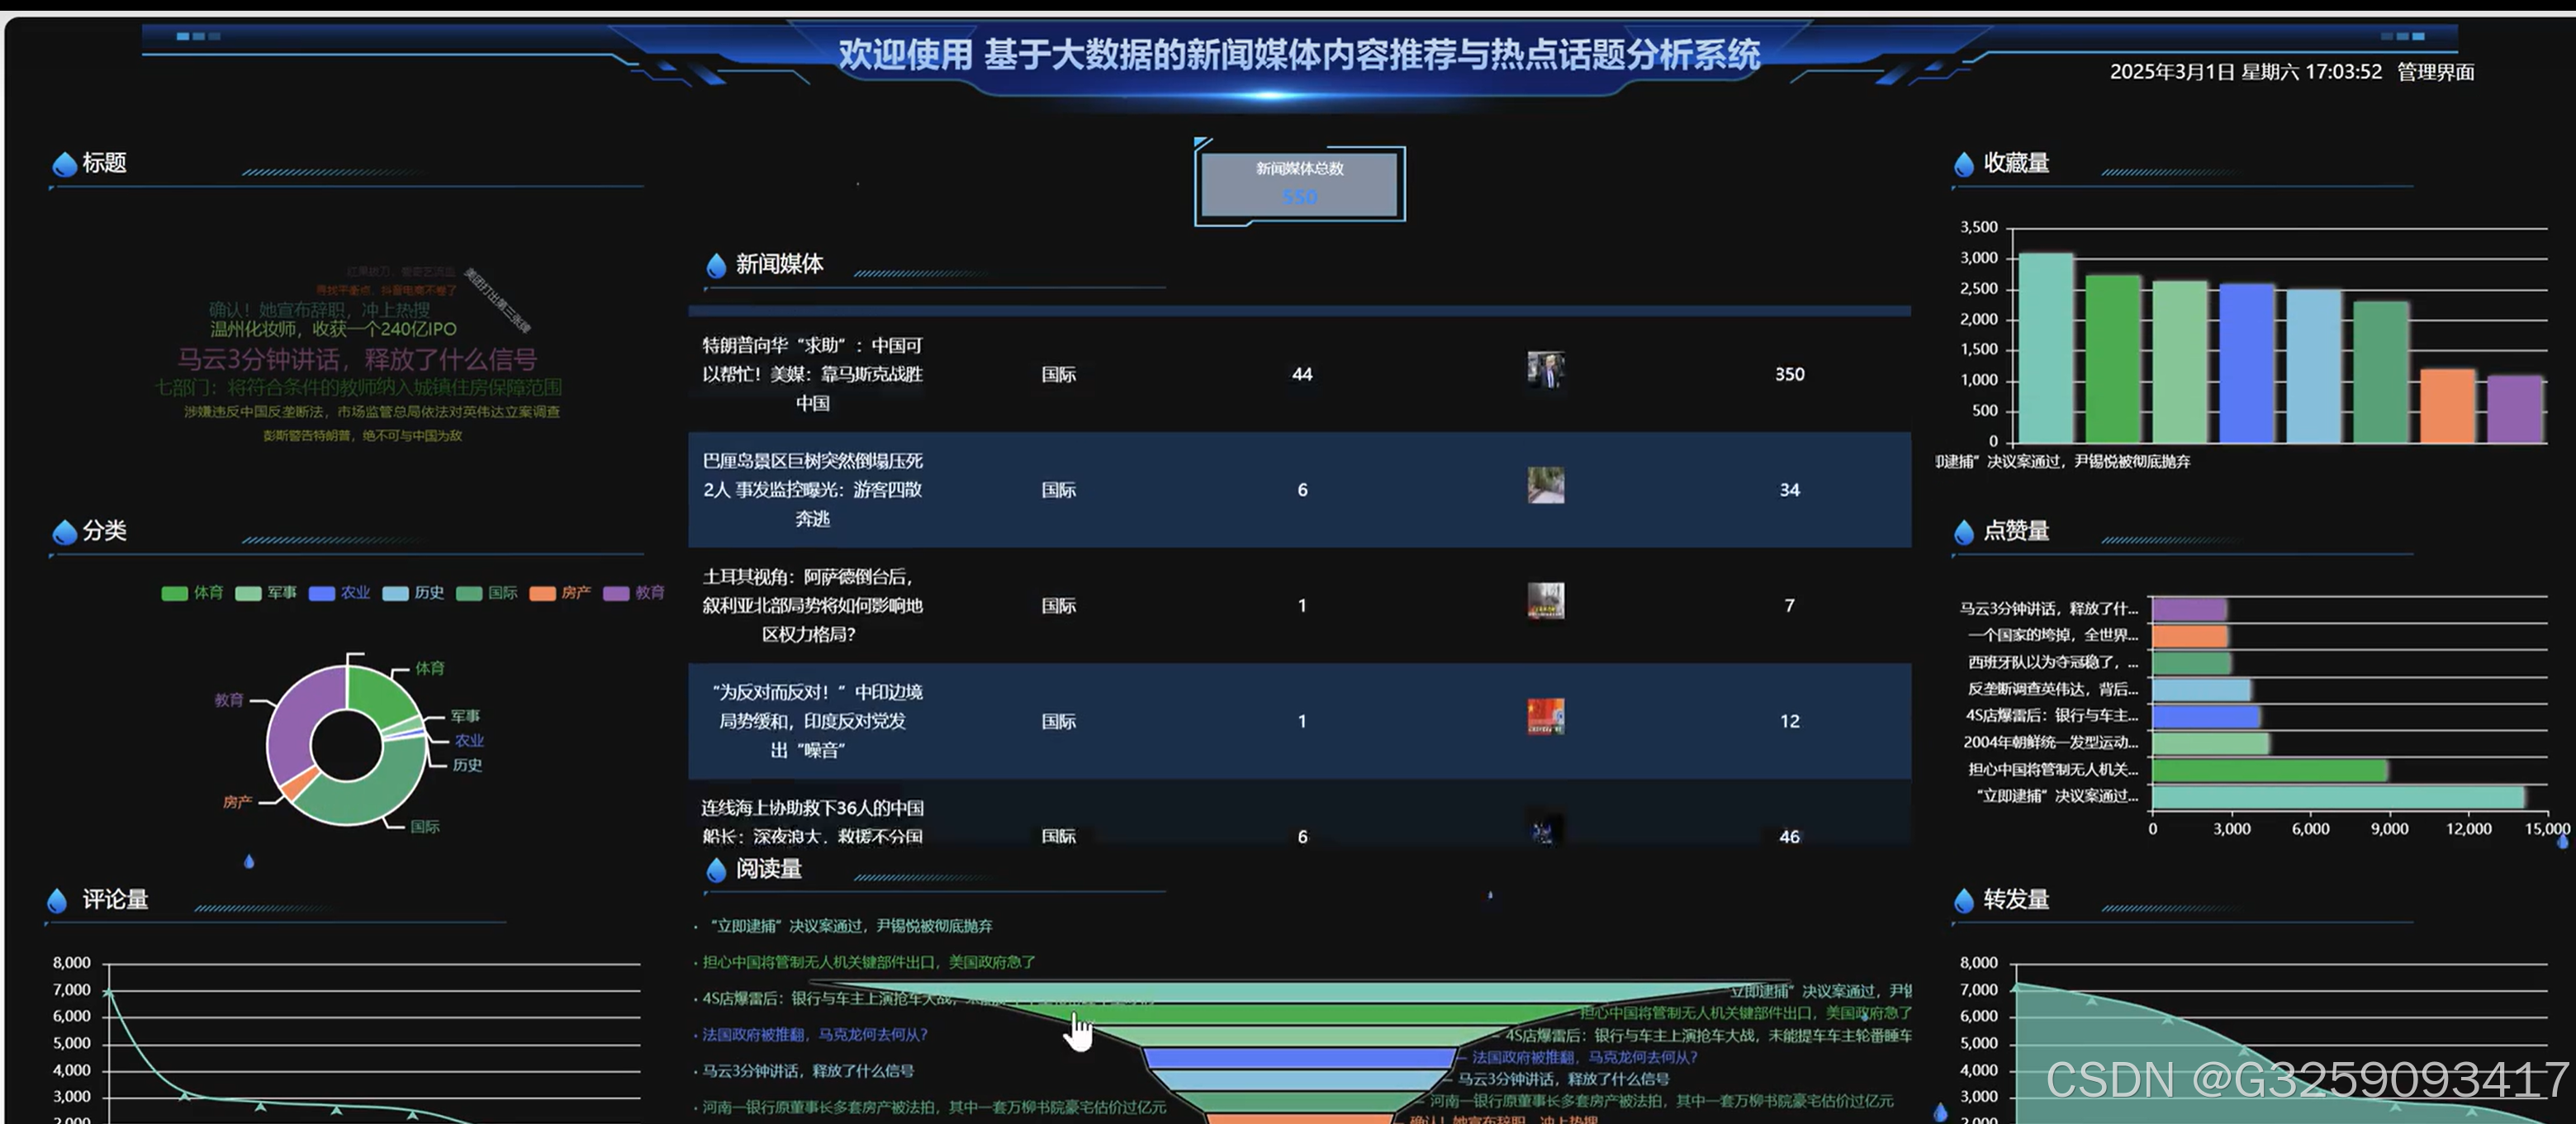
Task: Click 温州化妆师 phrase in the word cloud
Action: (333, 329)
